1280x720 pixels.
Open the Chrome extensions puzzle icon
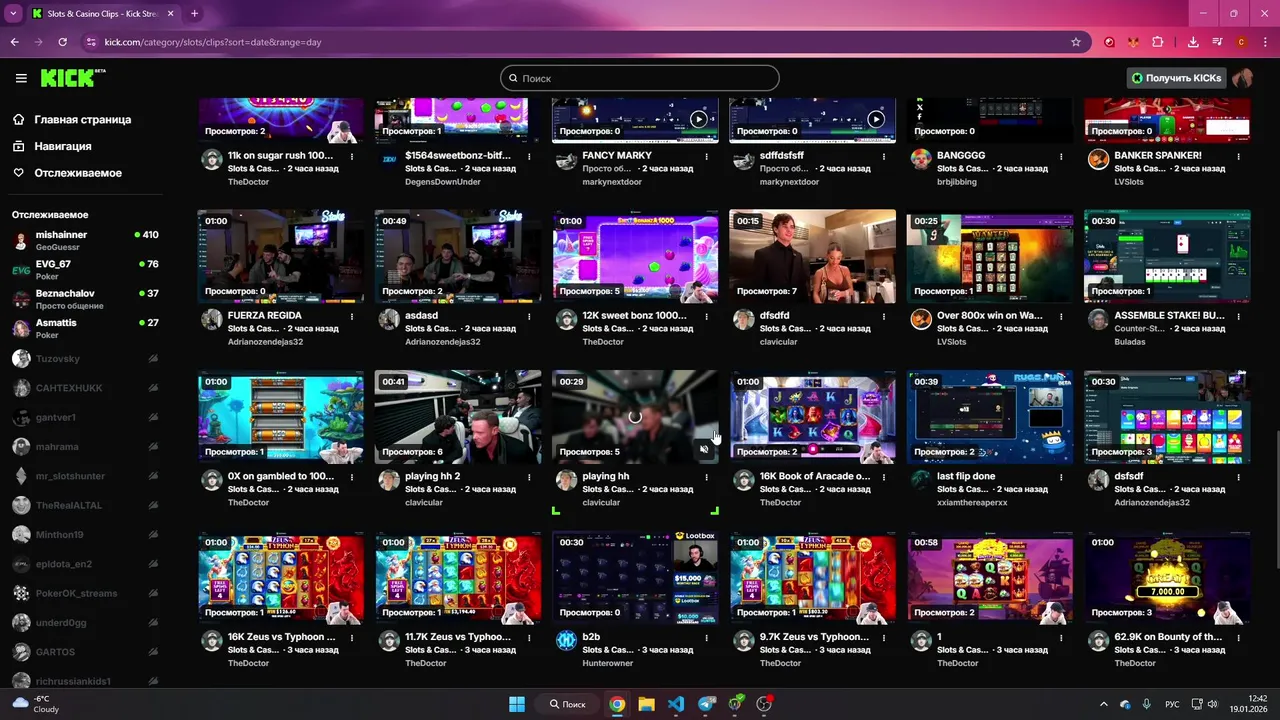pyautogui.click(x=1158, y=42)
